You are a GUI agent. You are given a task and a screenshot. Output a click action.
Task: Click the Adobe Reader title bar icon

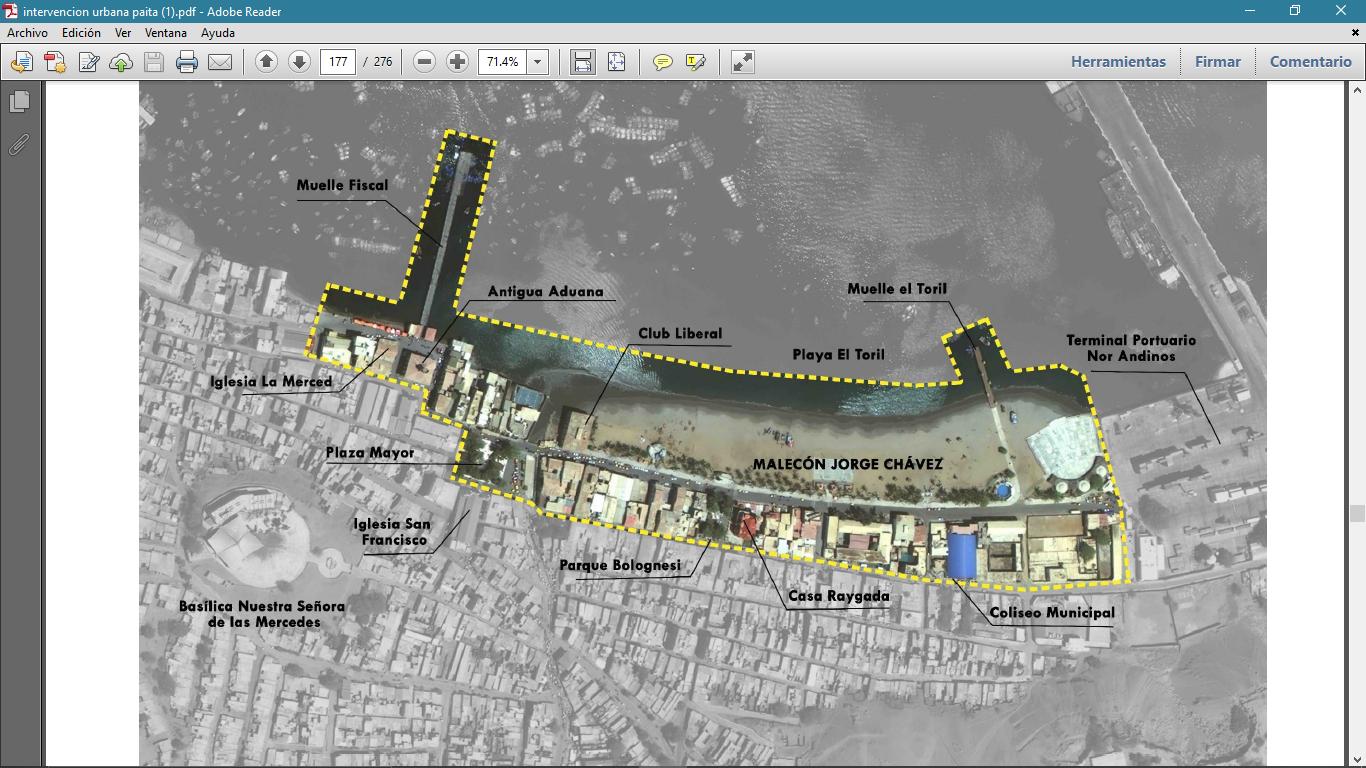tap(10, 11)
